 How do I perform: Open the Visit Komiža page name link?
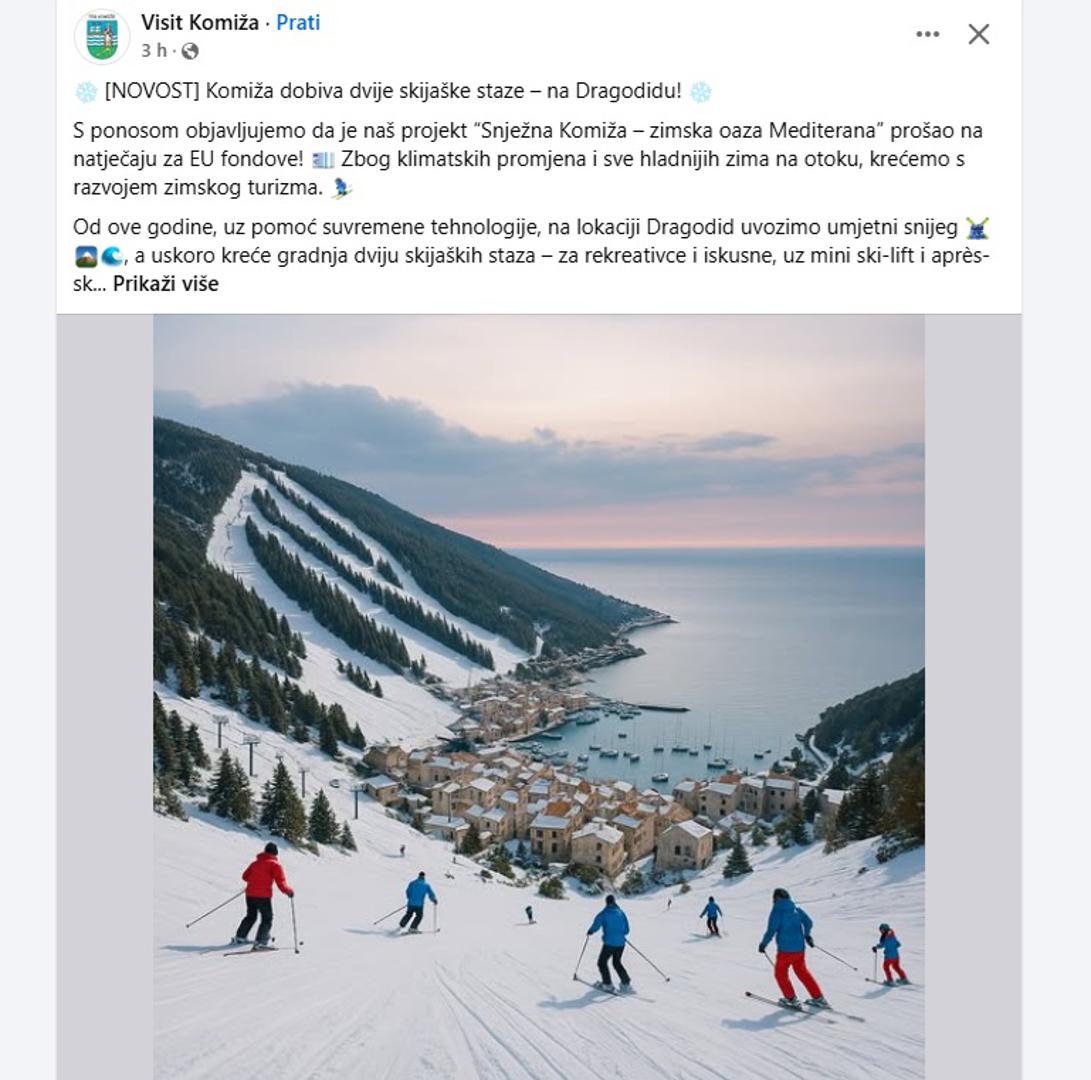click(200, 22)
